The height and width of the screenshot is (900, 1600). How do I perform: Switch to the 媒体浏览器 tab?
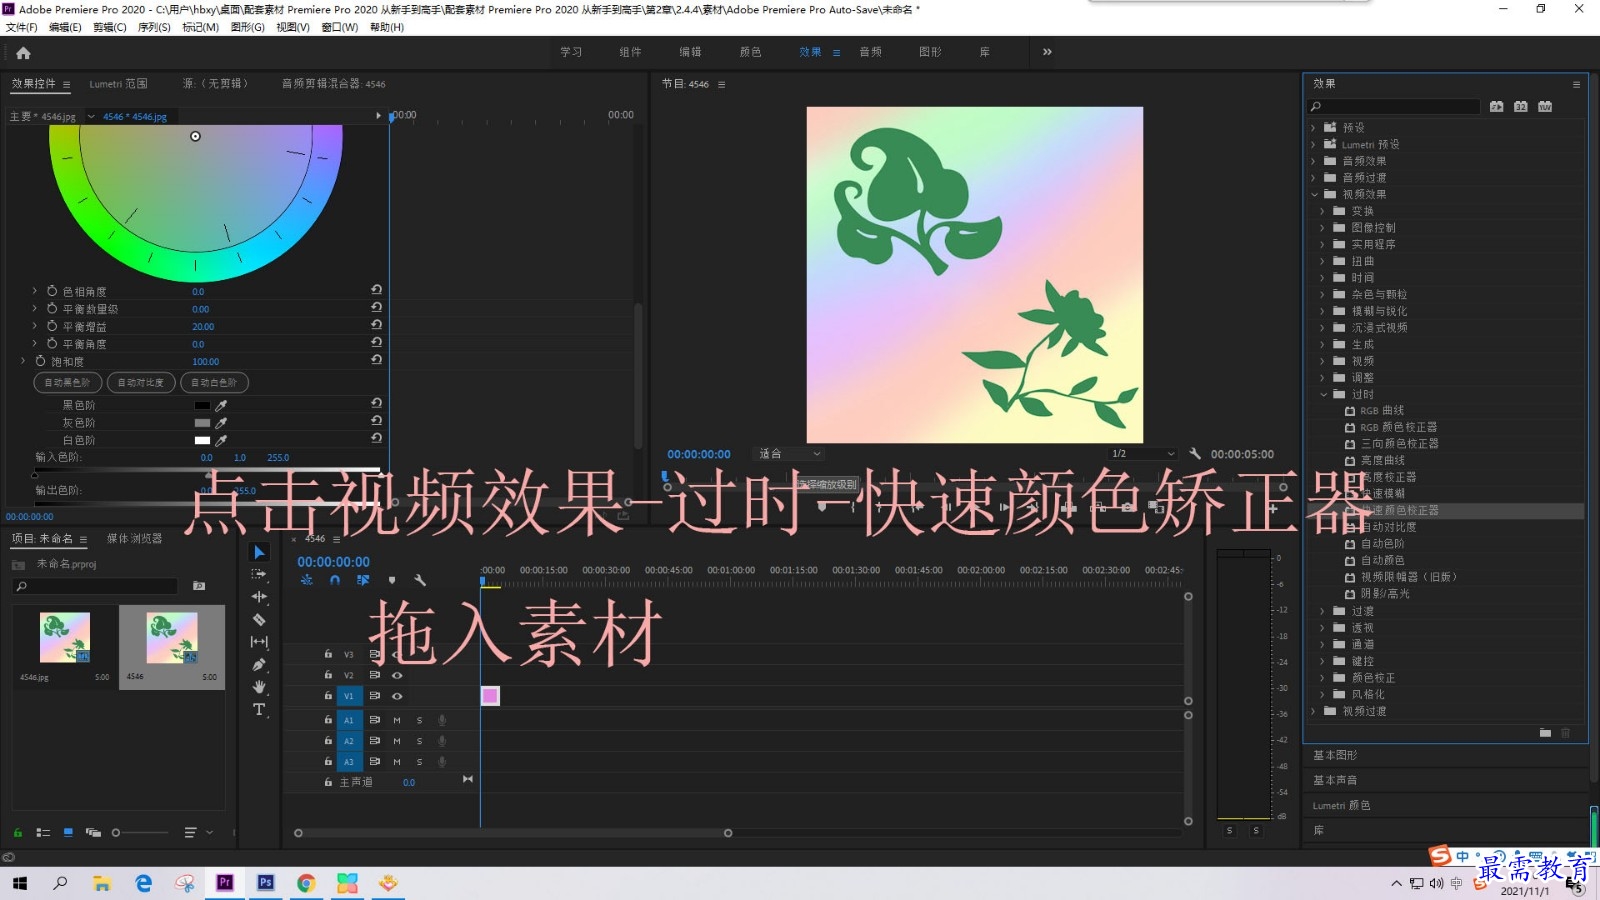click(134, 539)
